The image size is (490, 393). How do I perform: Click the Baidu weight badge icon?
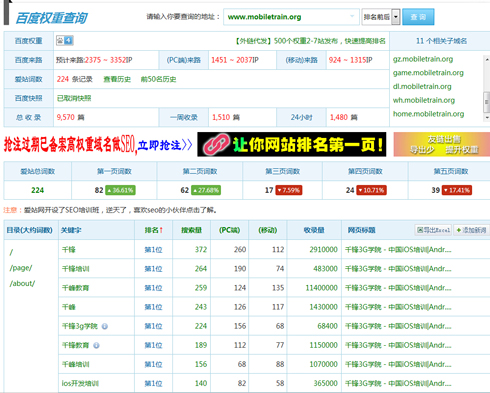(65, 40)
